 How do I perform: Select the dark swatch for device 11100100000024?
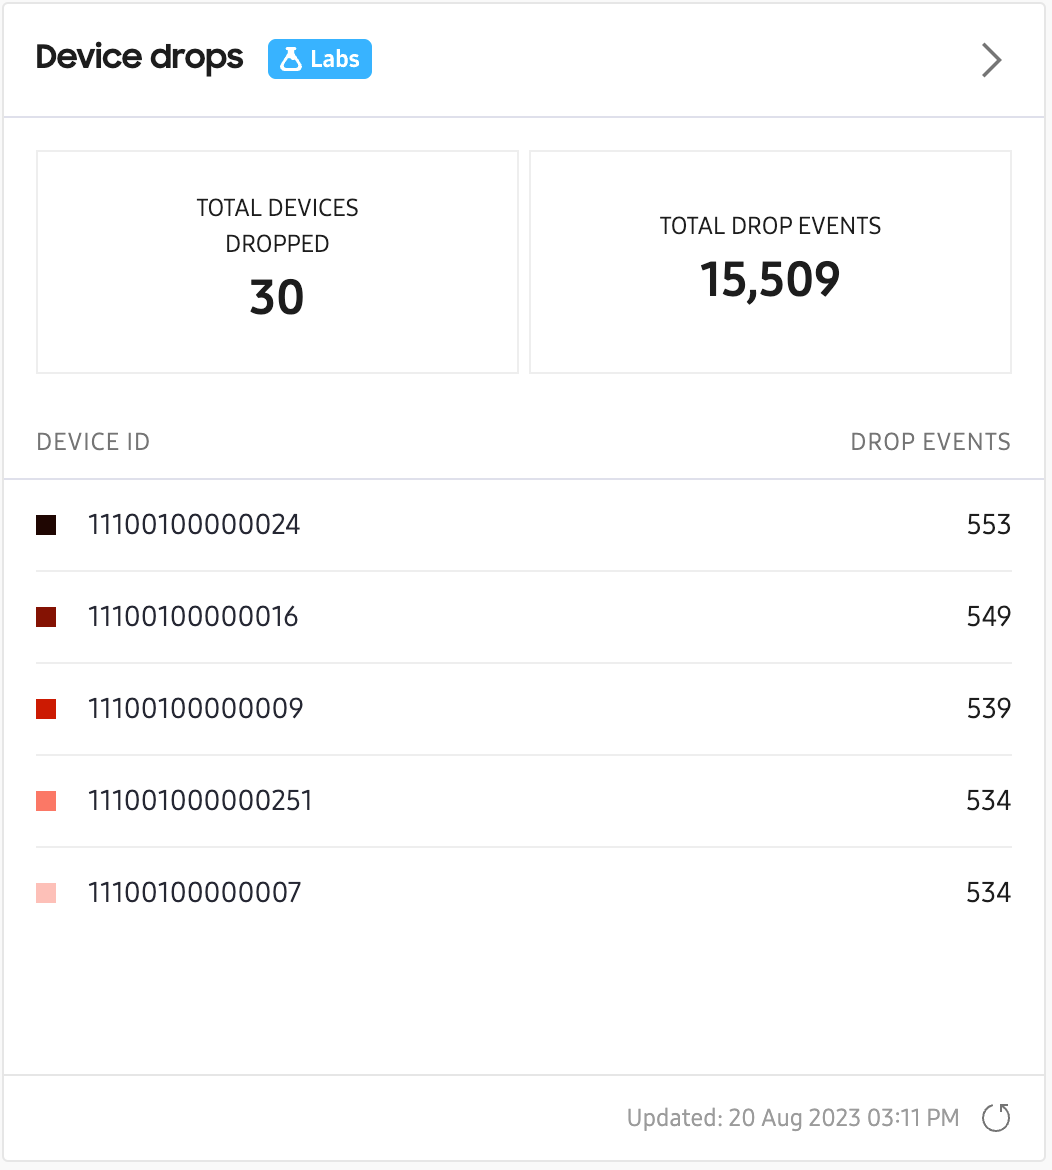(46, 525)
